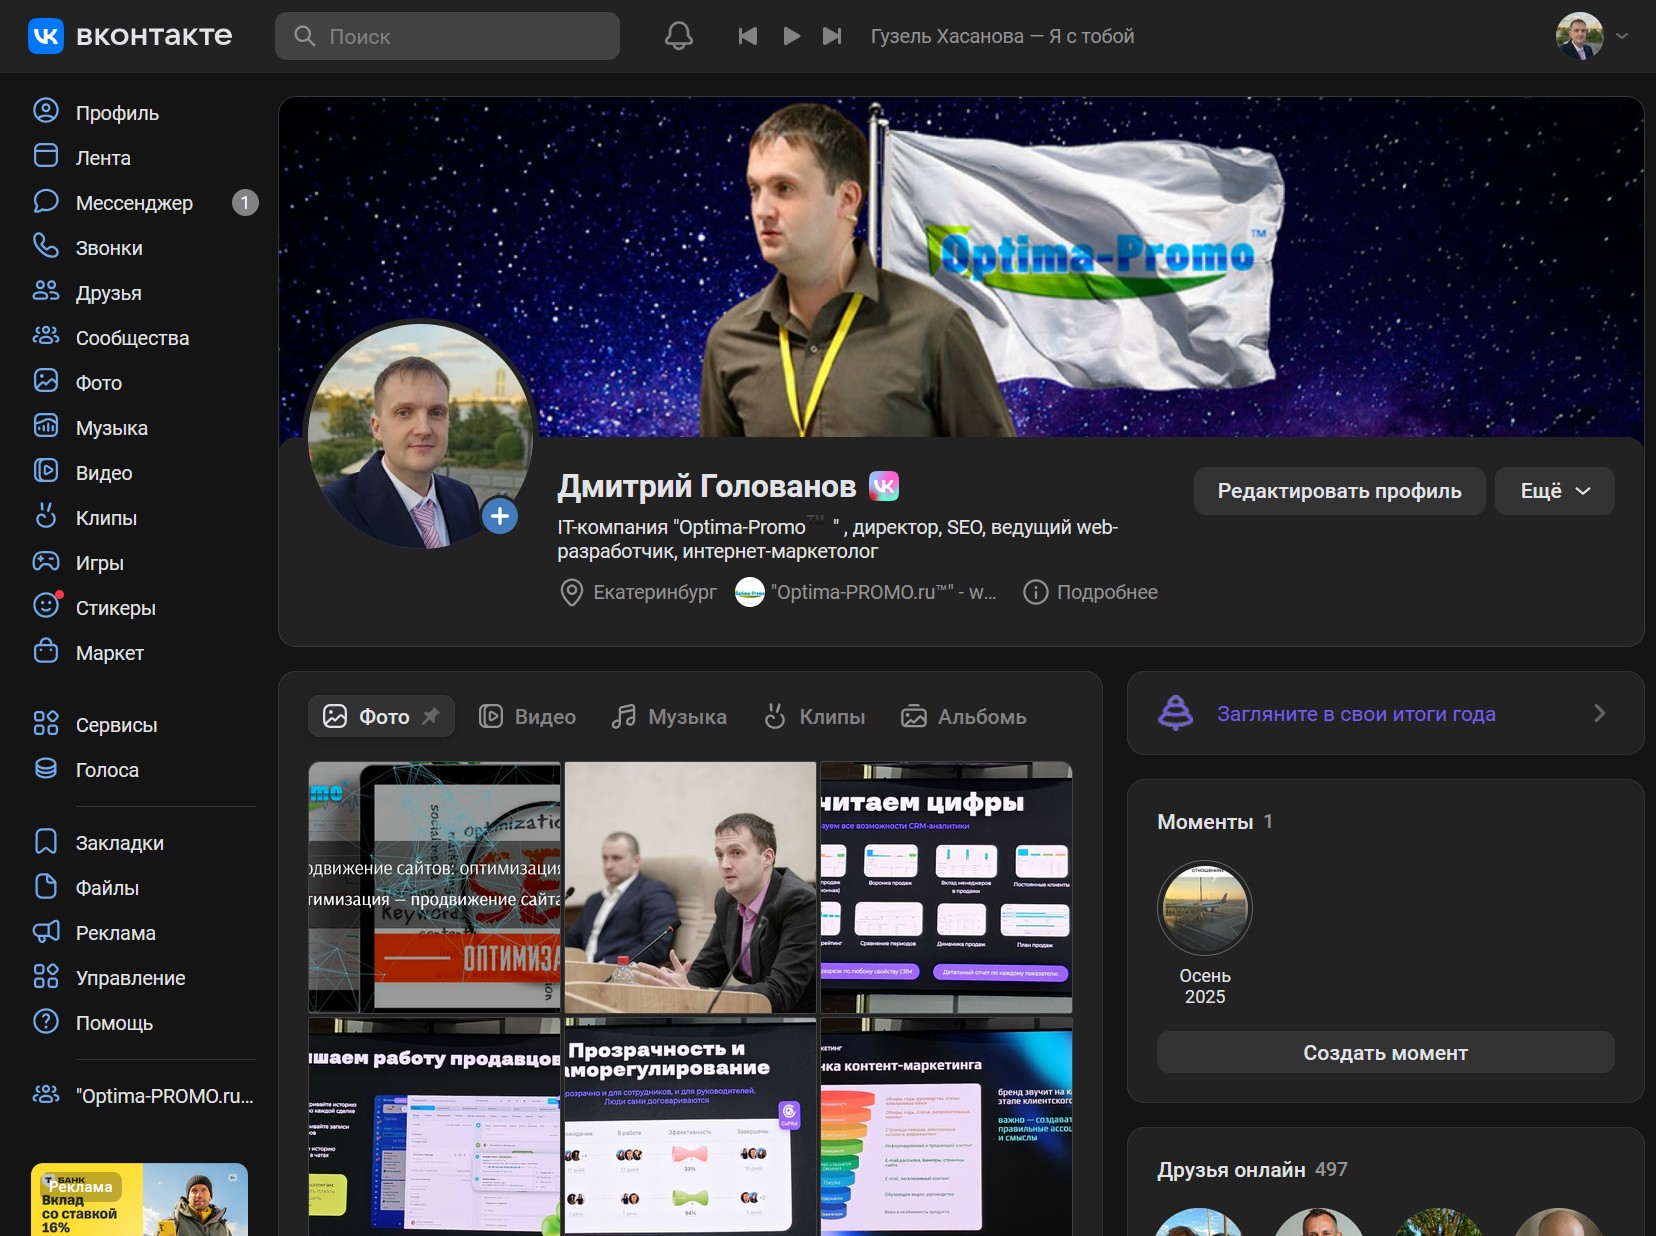Switch to the Видео tab
The width and height of the screenshot is (1656, 1236).
(x=528, y=716)
